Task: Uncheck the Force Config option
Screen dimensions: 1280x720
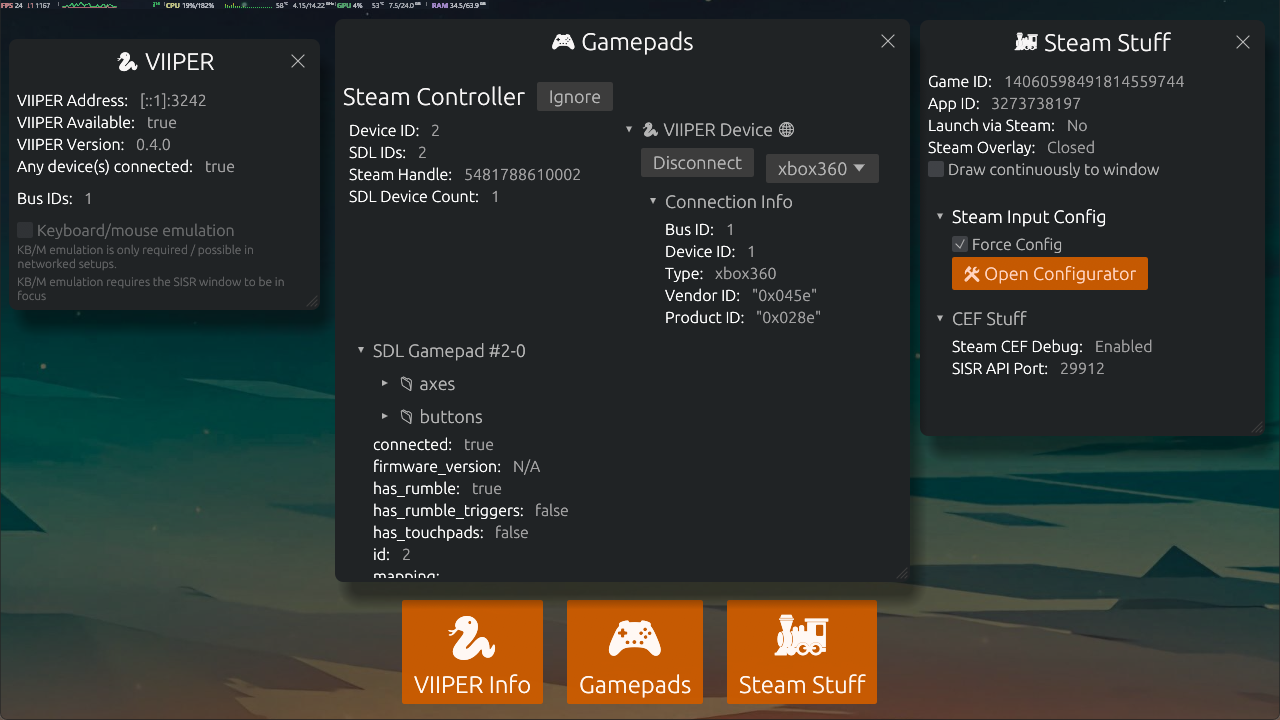Action: click(x=960, y=243)
